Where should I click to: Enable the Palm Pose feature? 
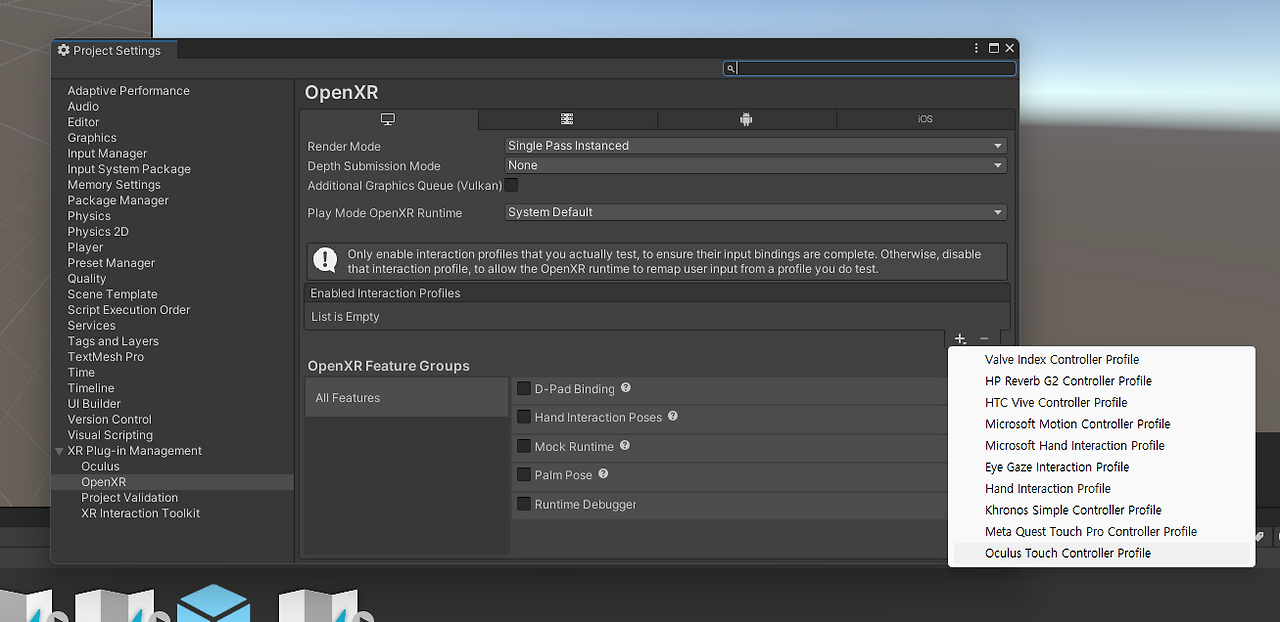tap(523, 475)
